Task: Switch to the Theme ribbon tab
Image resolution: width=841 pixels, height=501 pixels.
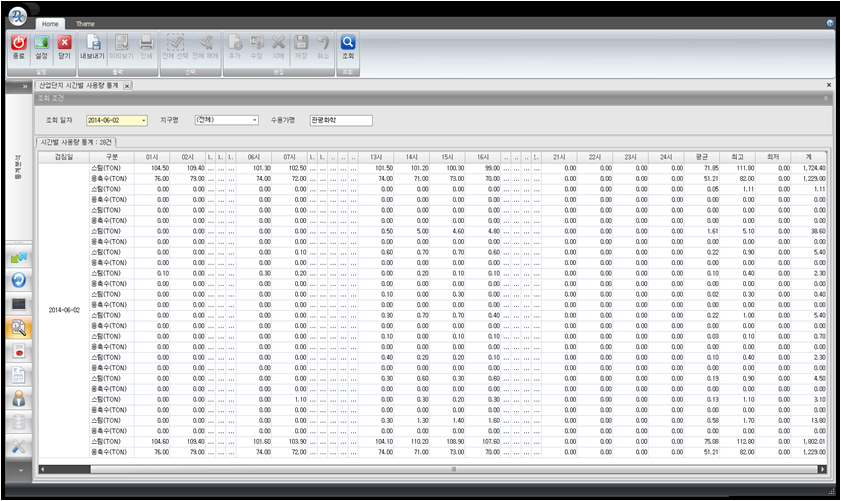Action: tap(86, 22)
